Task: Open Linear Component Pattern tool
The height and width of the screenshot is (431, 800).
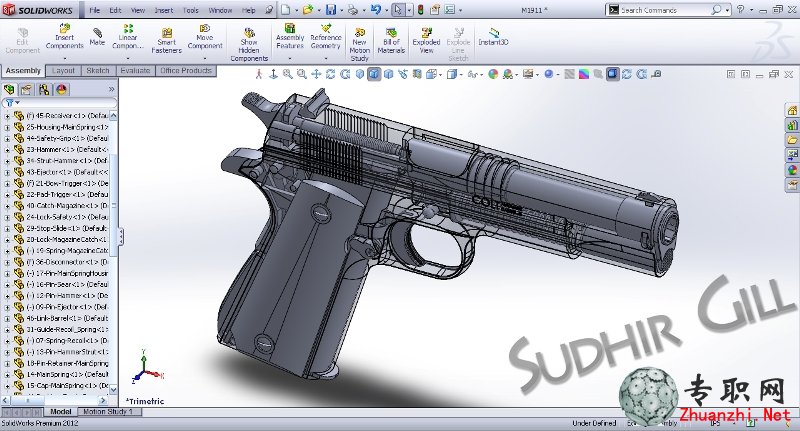Action: (x=128, y=36)
